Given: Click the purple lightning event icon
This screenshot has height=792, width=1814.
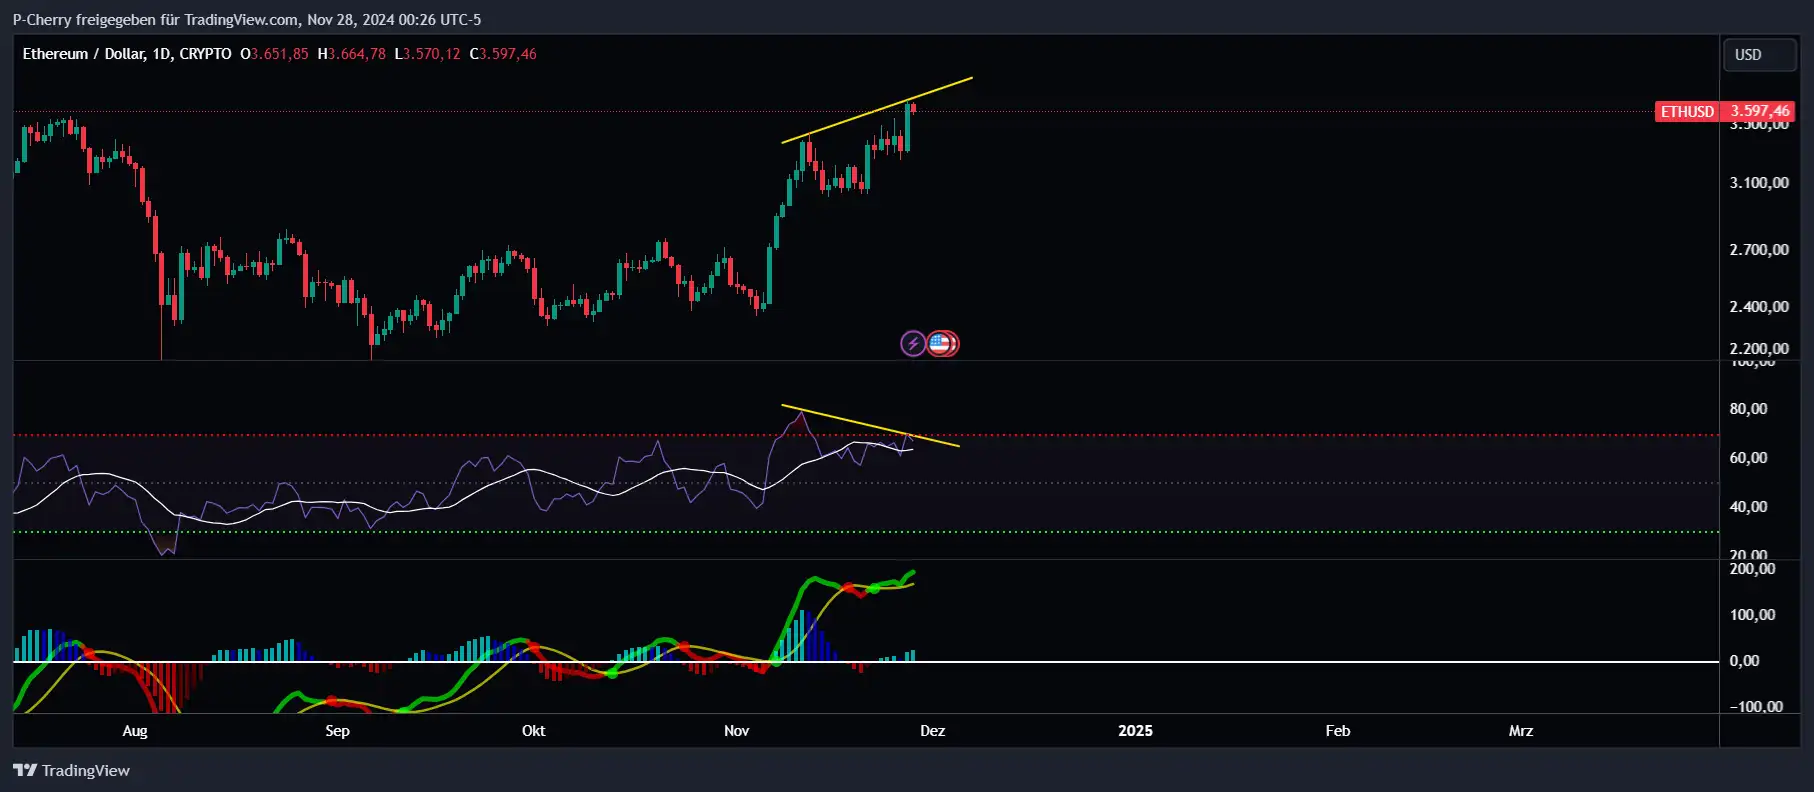Looking at the screenshot, I should click(x=912, y=344).
